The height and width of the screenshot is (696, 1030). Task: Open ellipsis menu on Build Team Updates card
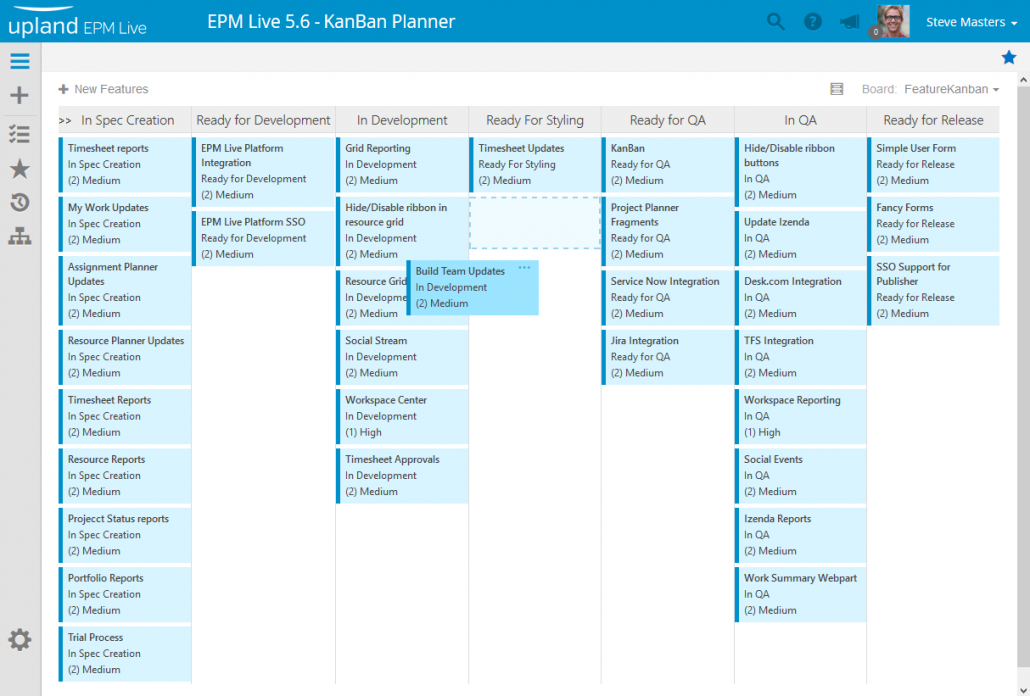click(525, 268)
